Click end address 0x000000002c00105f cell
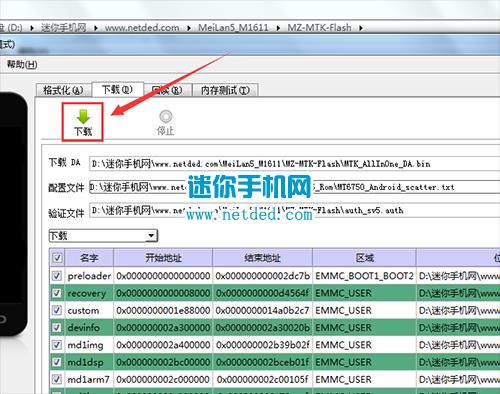 [262, 380]
